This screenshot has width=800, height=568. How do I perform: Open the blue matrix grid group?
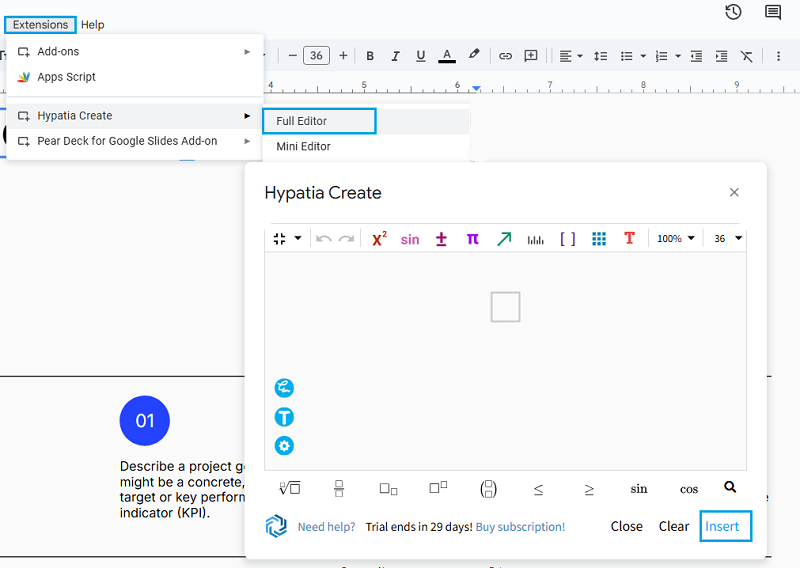tap(599, 238)
